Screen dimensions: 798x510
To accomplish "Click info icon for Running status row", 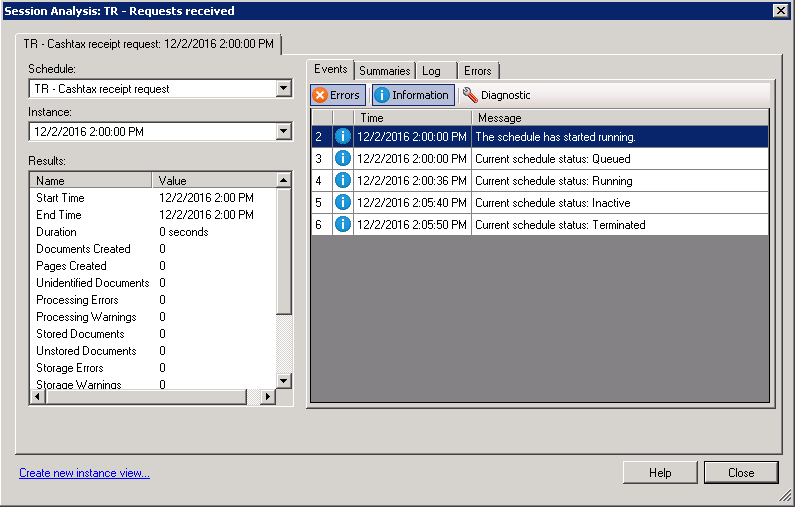I will pos(343,181).
